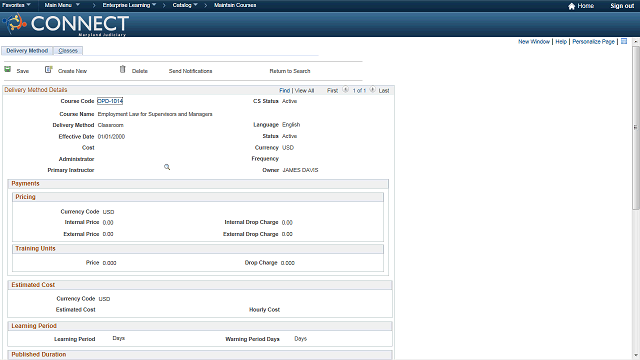Click the Training Units section header
Screen dimensions: 640x360
pos(198,249)
